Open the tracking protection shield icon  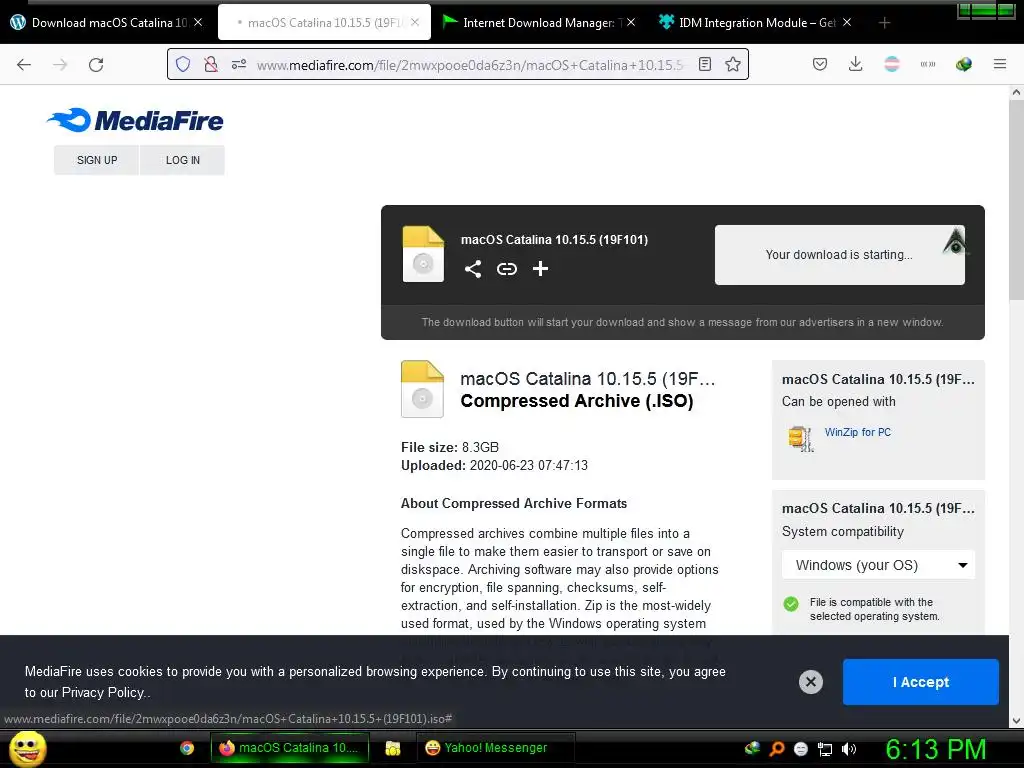(x=183, y=64)
